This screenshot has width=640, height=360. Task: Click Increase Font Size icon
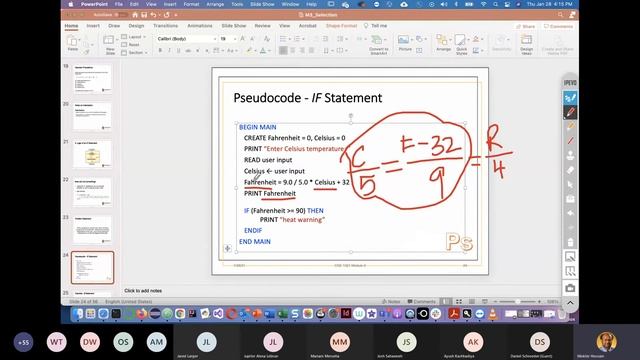point(242,39)
